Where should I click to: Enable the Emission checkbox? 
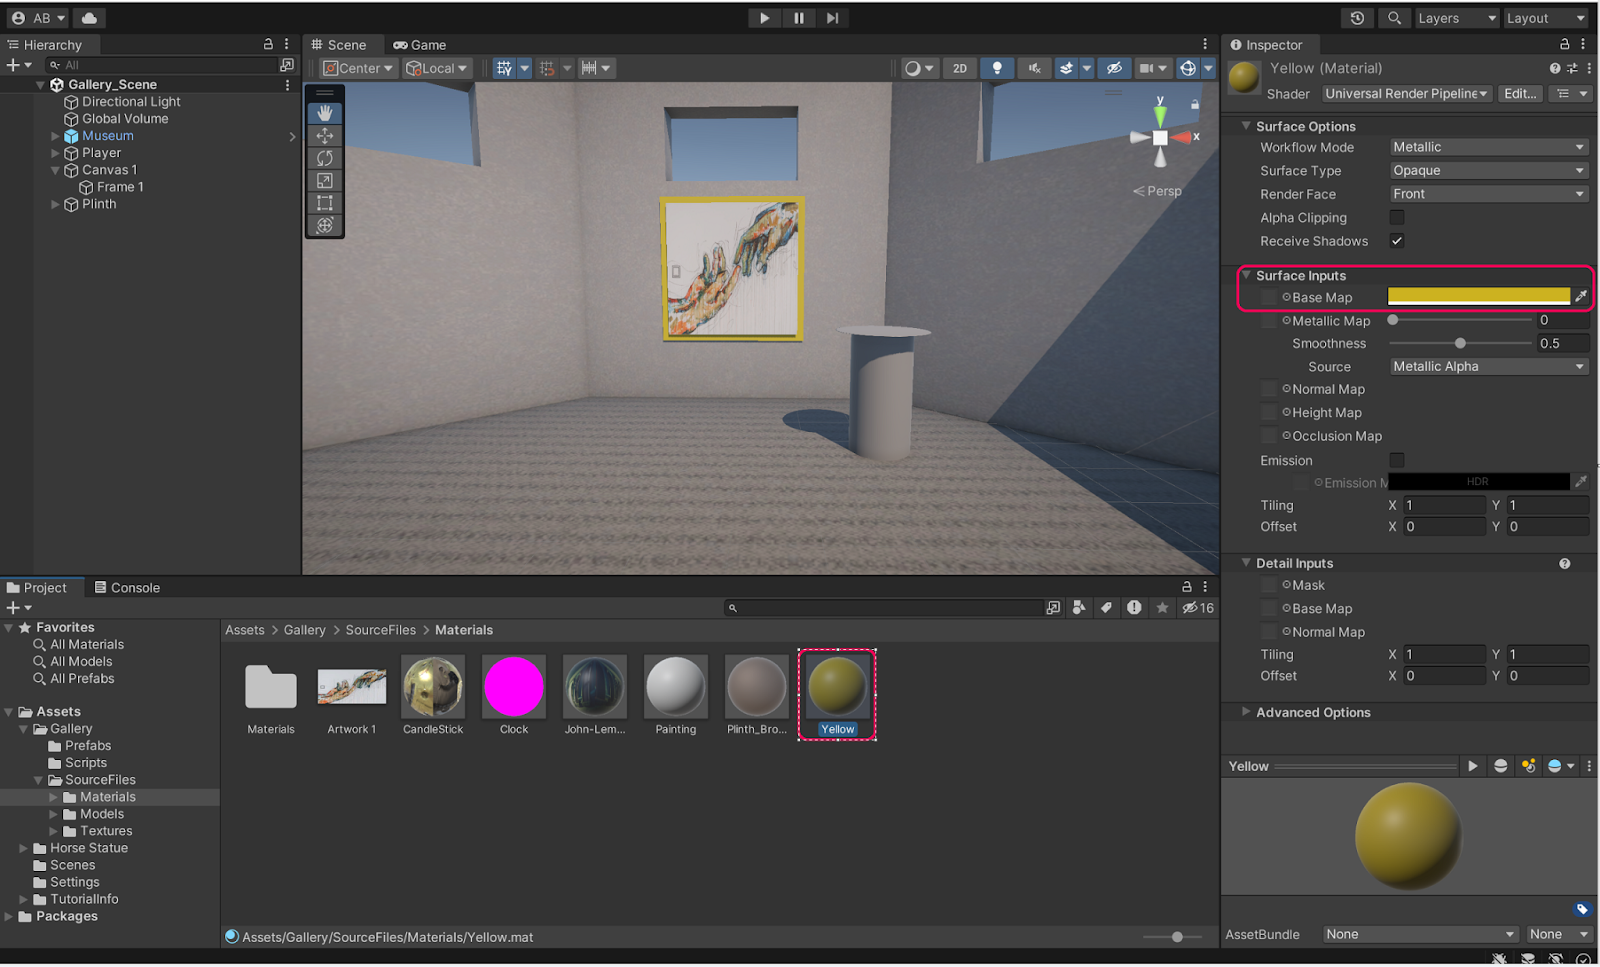pos(1397,460)
